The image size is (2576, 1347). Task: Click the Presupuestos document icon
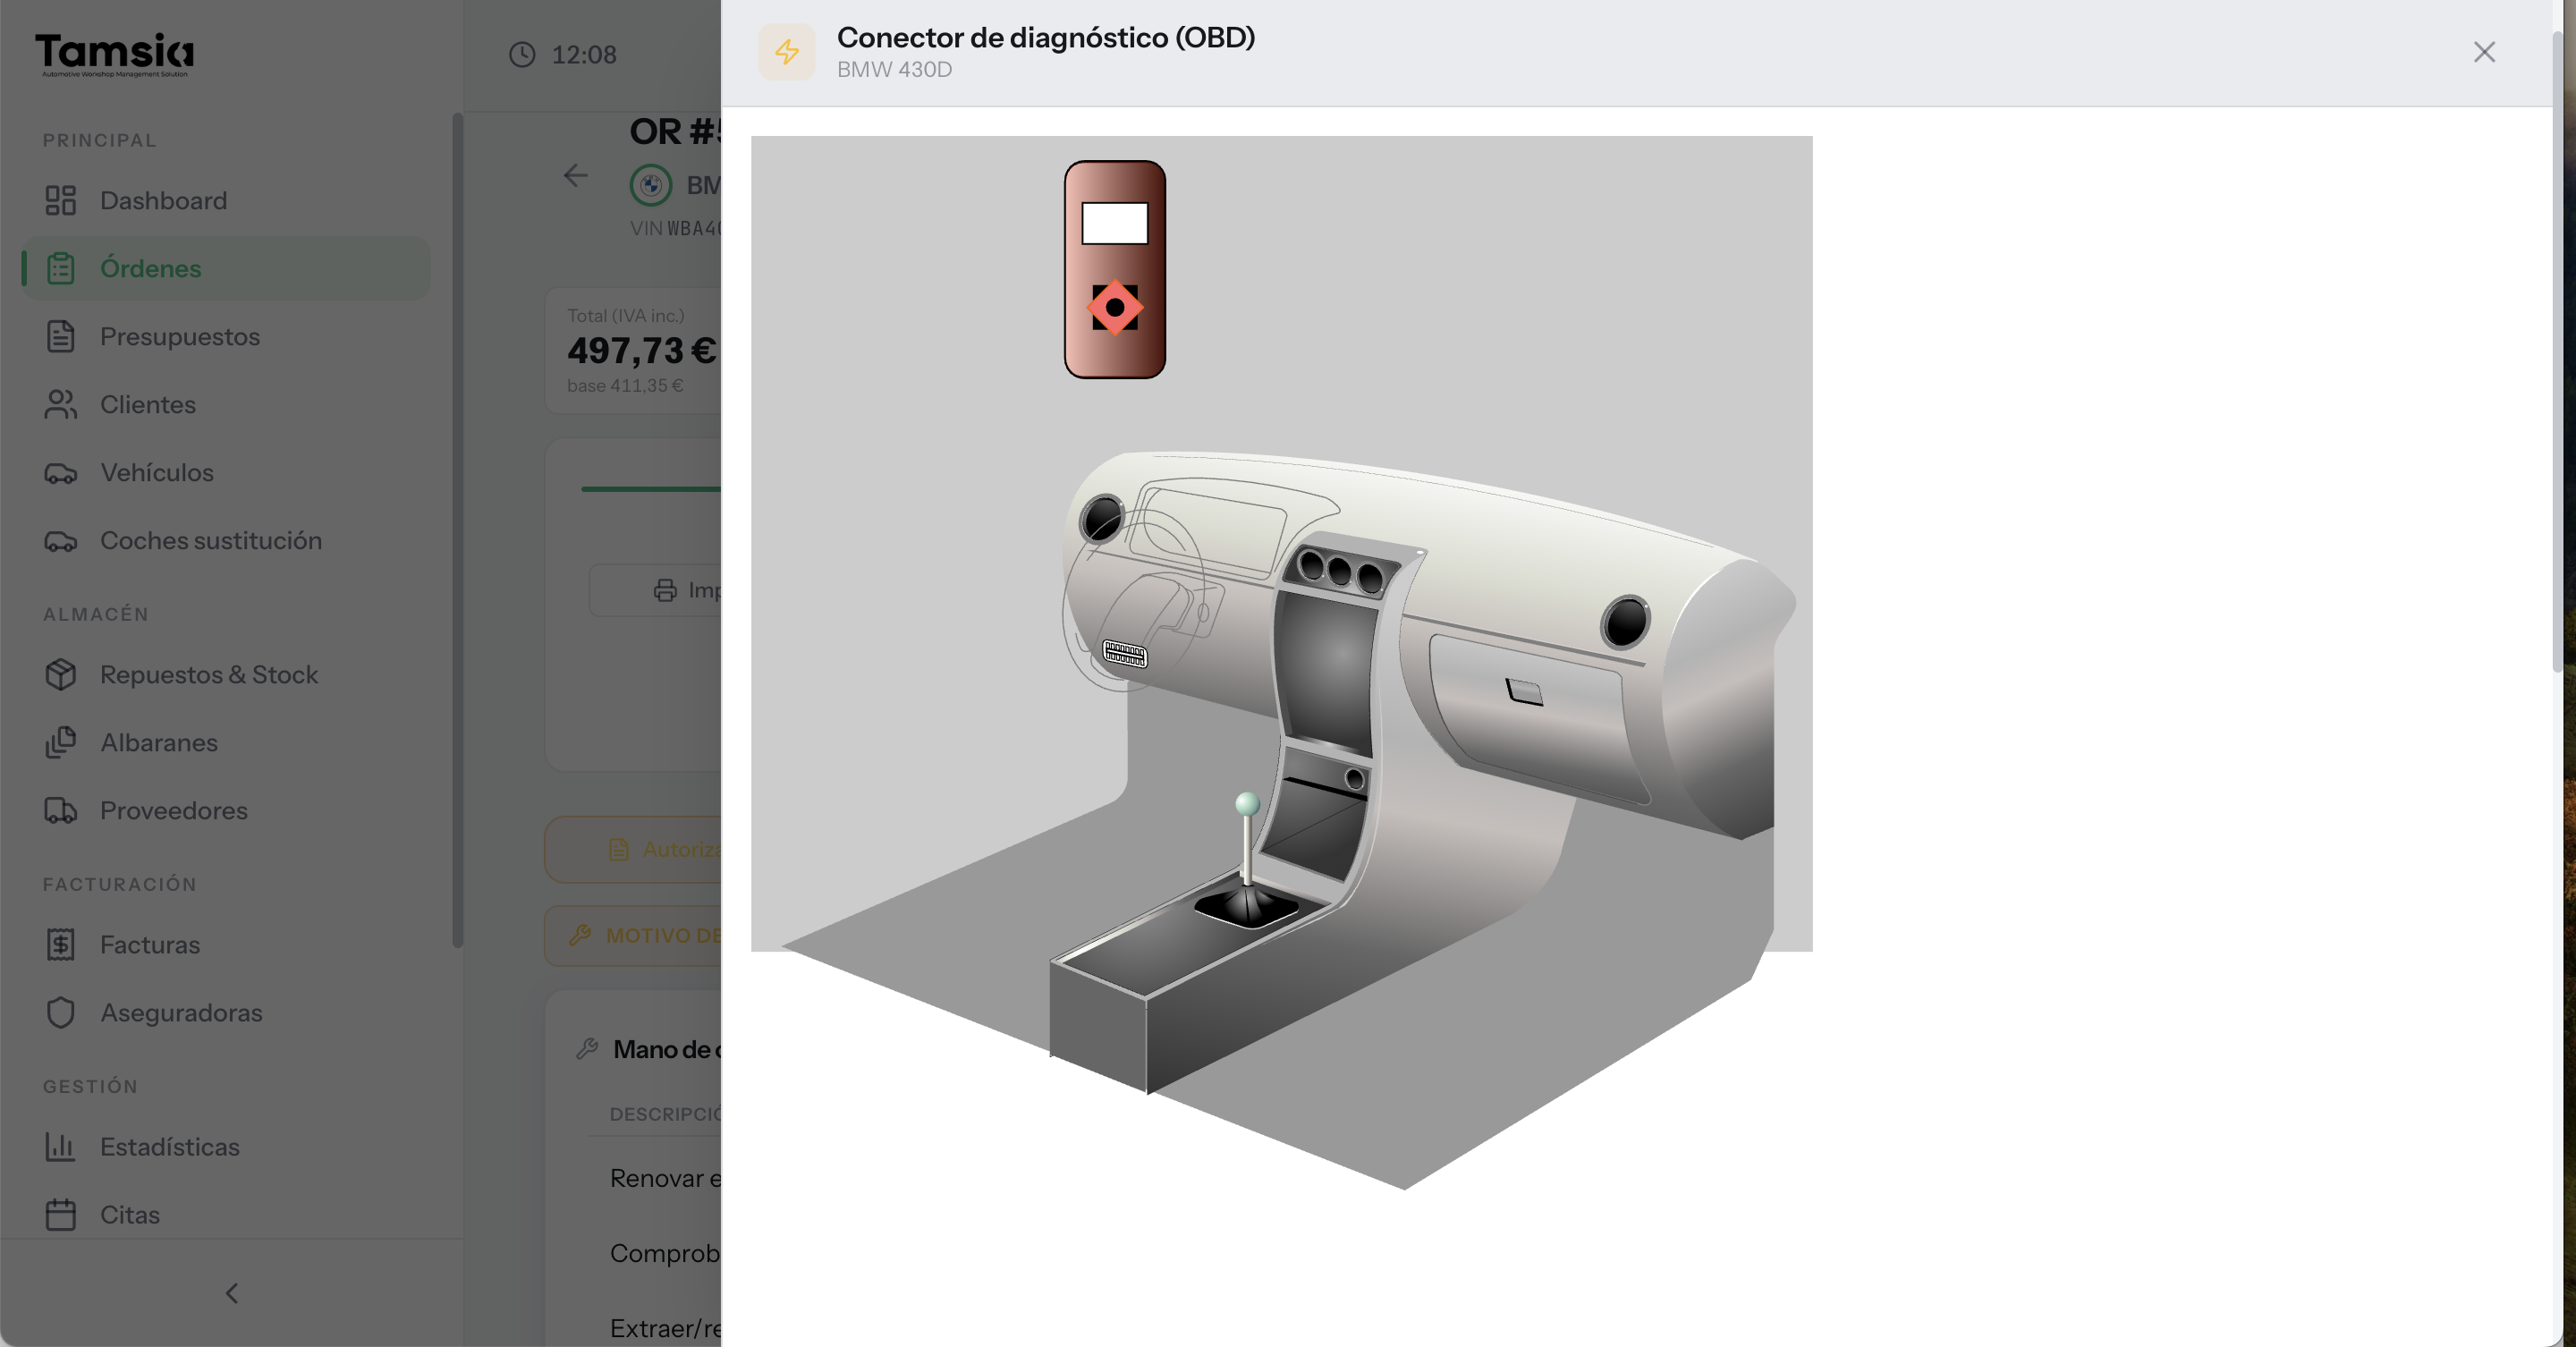click(60, 337)
